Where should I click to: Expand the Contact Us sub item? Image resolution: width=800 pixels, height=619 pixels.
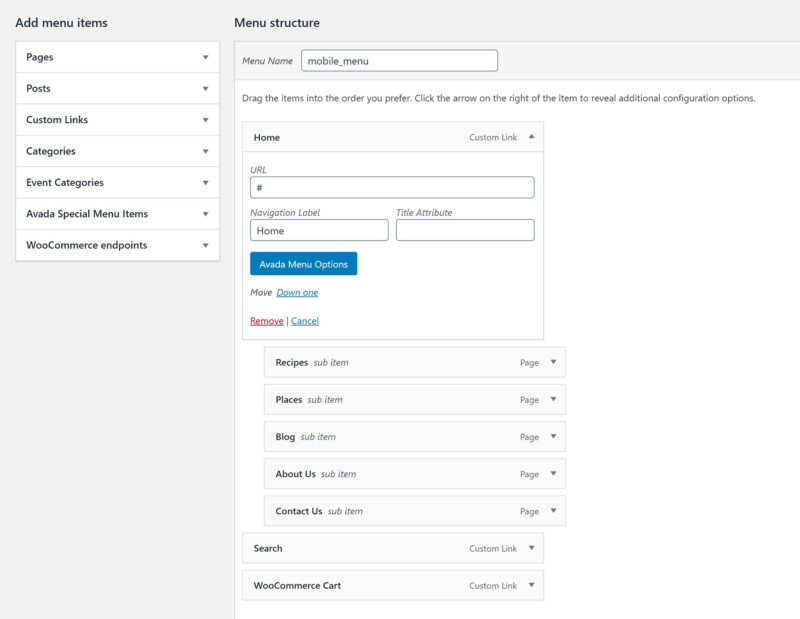[553, 511]
